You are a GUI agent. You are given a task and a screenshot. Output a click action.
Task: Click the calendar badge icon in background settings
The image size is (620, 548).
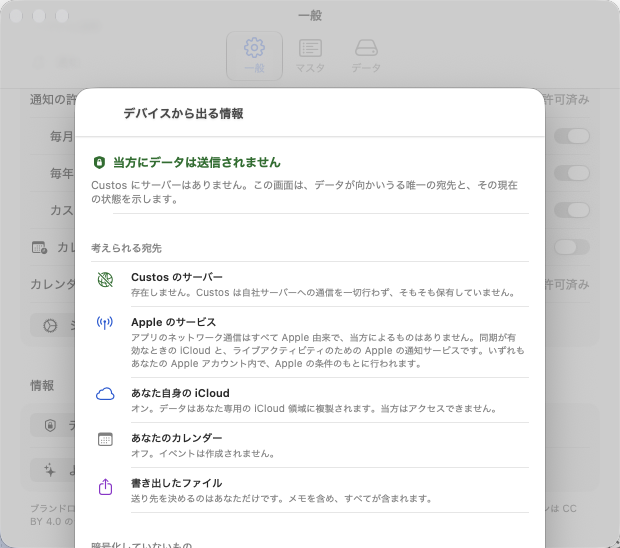tap(40, 248)
